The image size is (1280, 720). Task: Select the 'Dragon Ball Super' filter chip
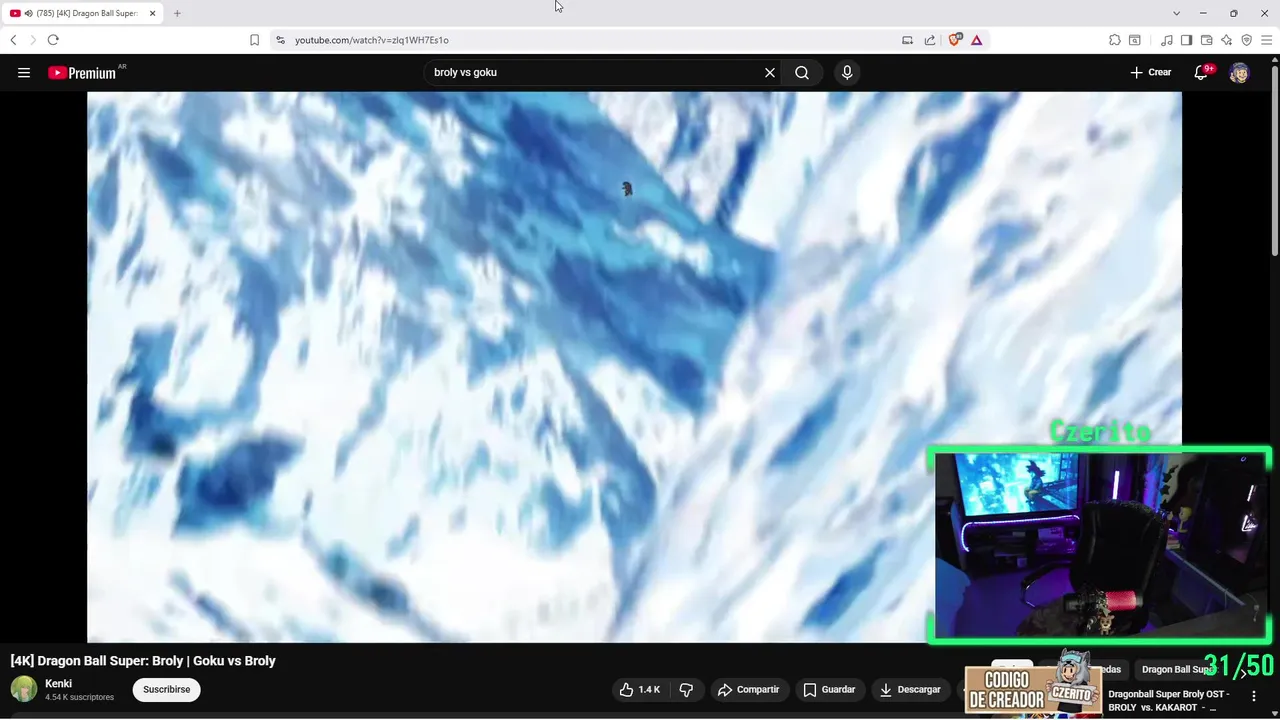coord(1177,669)
